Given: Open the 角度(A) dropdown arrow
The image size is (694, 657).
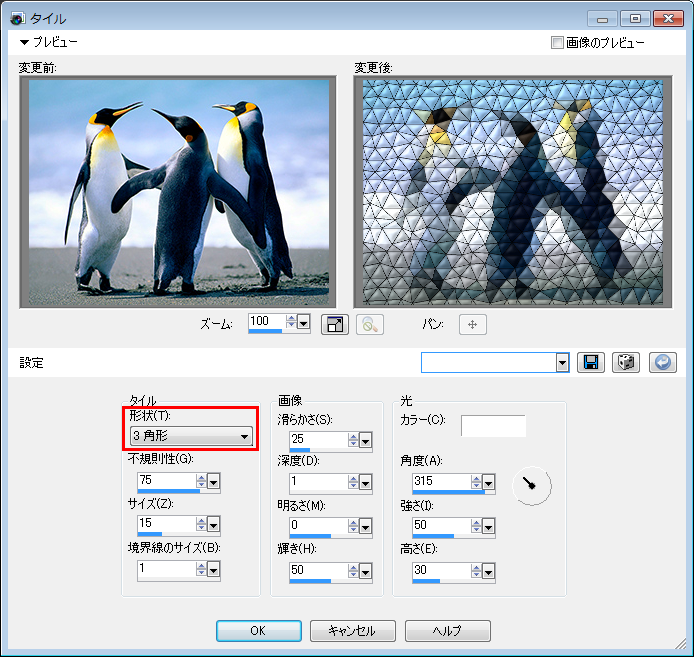Looking at the screenshot, I should pyautogui.click(x=488, y=483).
